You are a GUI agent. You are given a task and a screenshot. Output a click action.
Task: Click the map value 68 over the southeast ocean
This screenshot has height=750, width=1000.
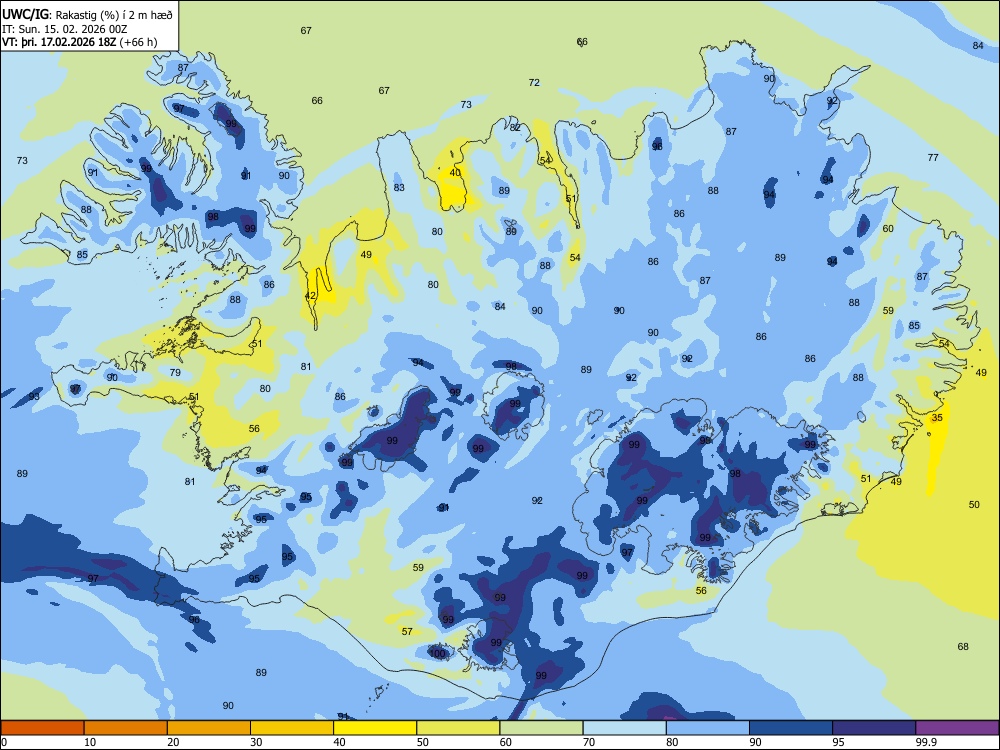pyautogui.click(x=963, y=647)
